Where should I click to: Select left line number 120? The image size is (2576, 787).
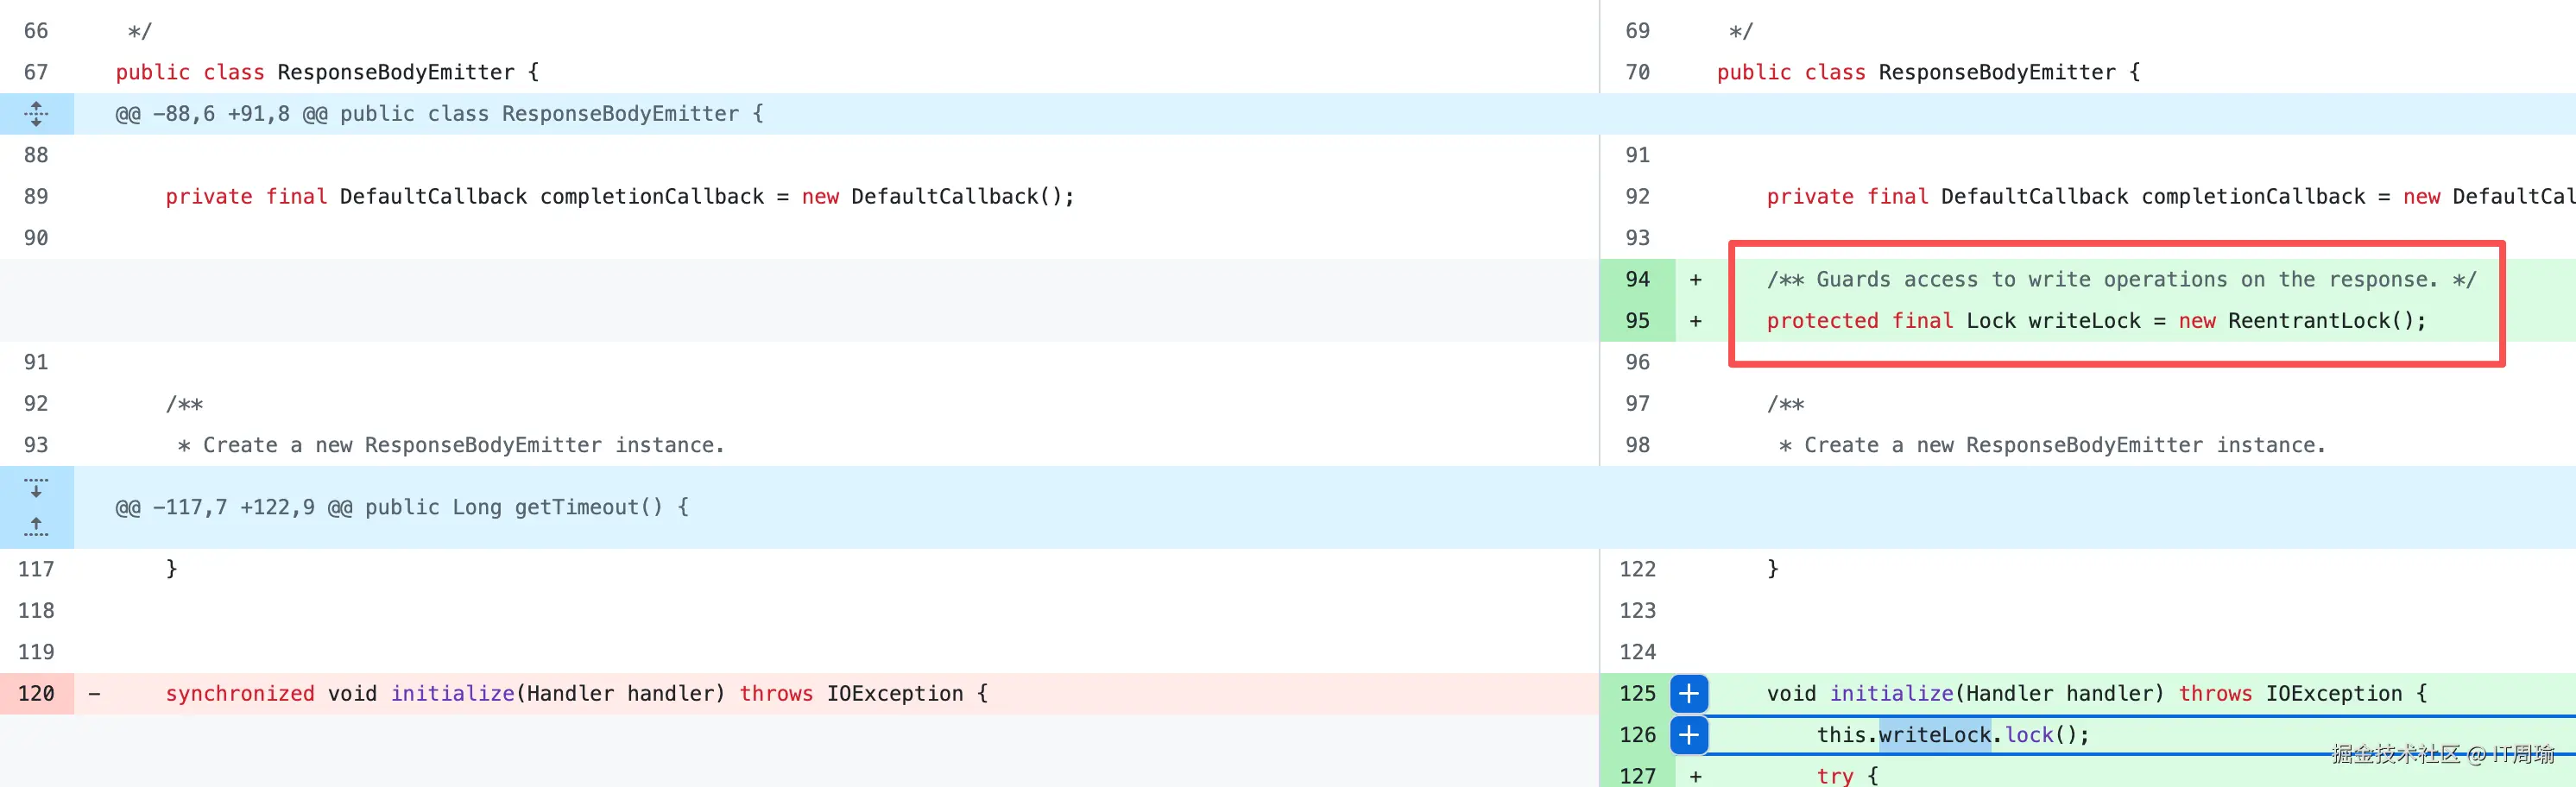(x=36, y=693)
